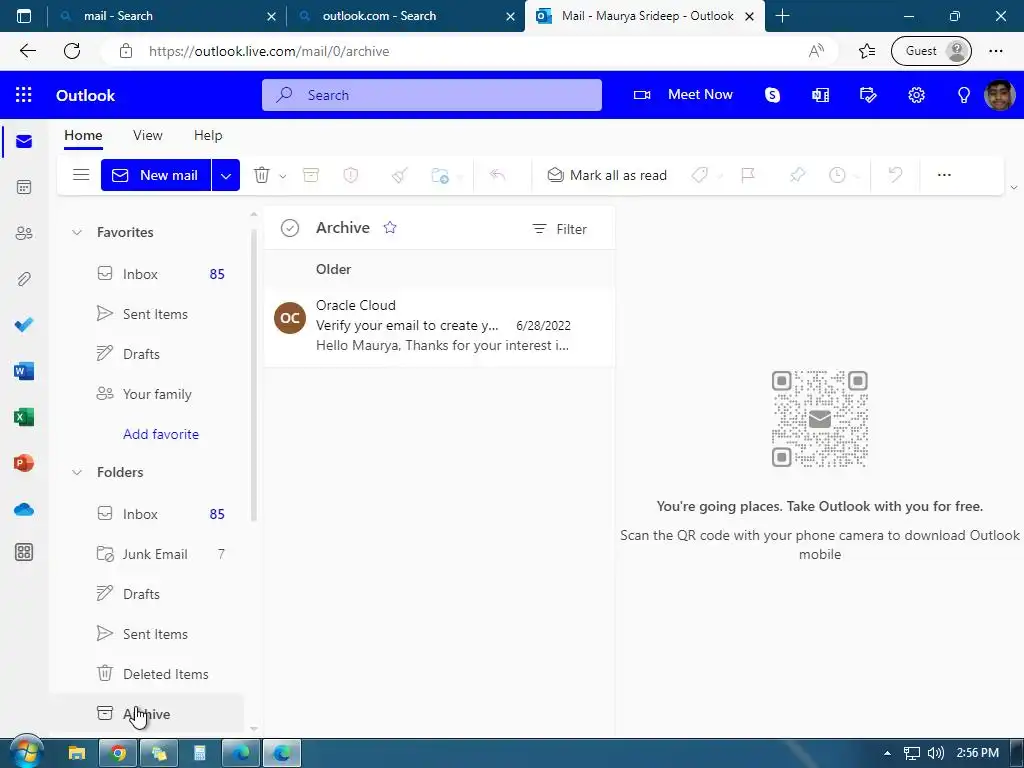Open the Delete options dropdown arrow
The width and height of the screenshot is (1024, 768).
[283, 176]
